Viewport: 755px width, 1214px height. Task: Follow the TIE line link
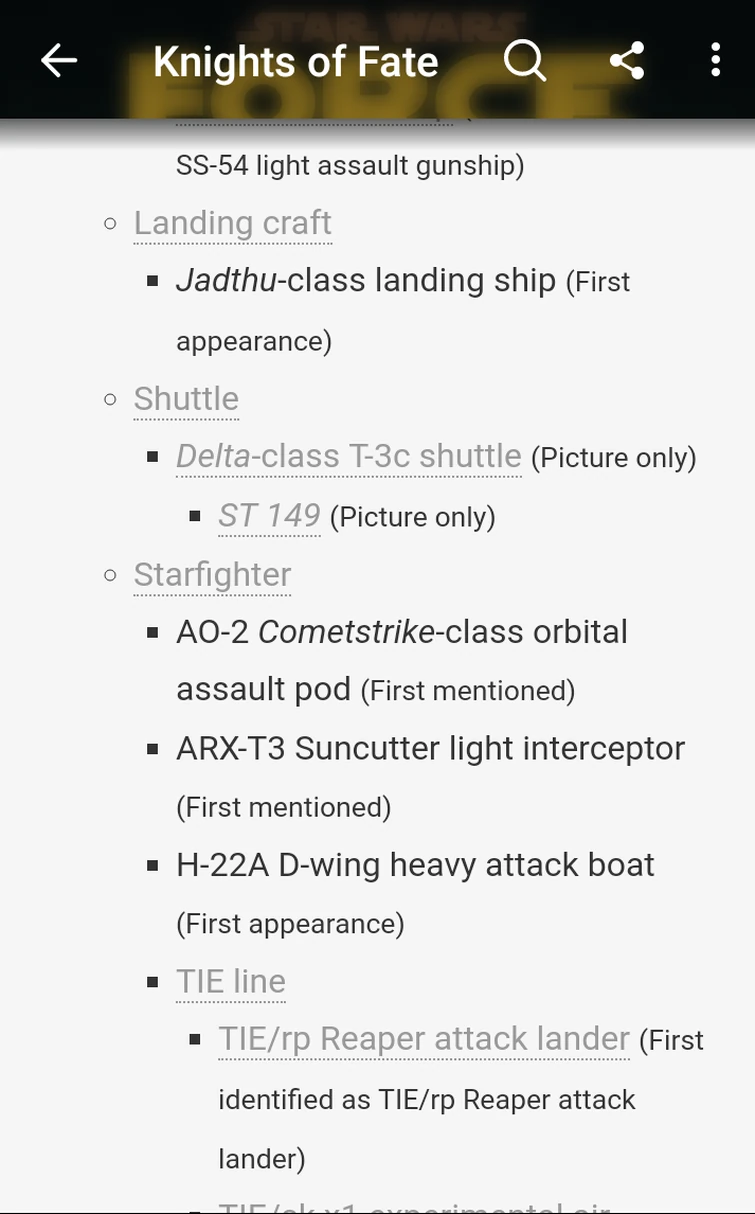(x=231, y=981)
